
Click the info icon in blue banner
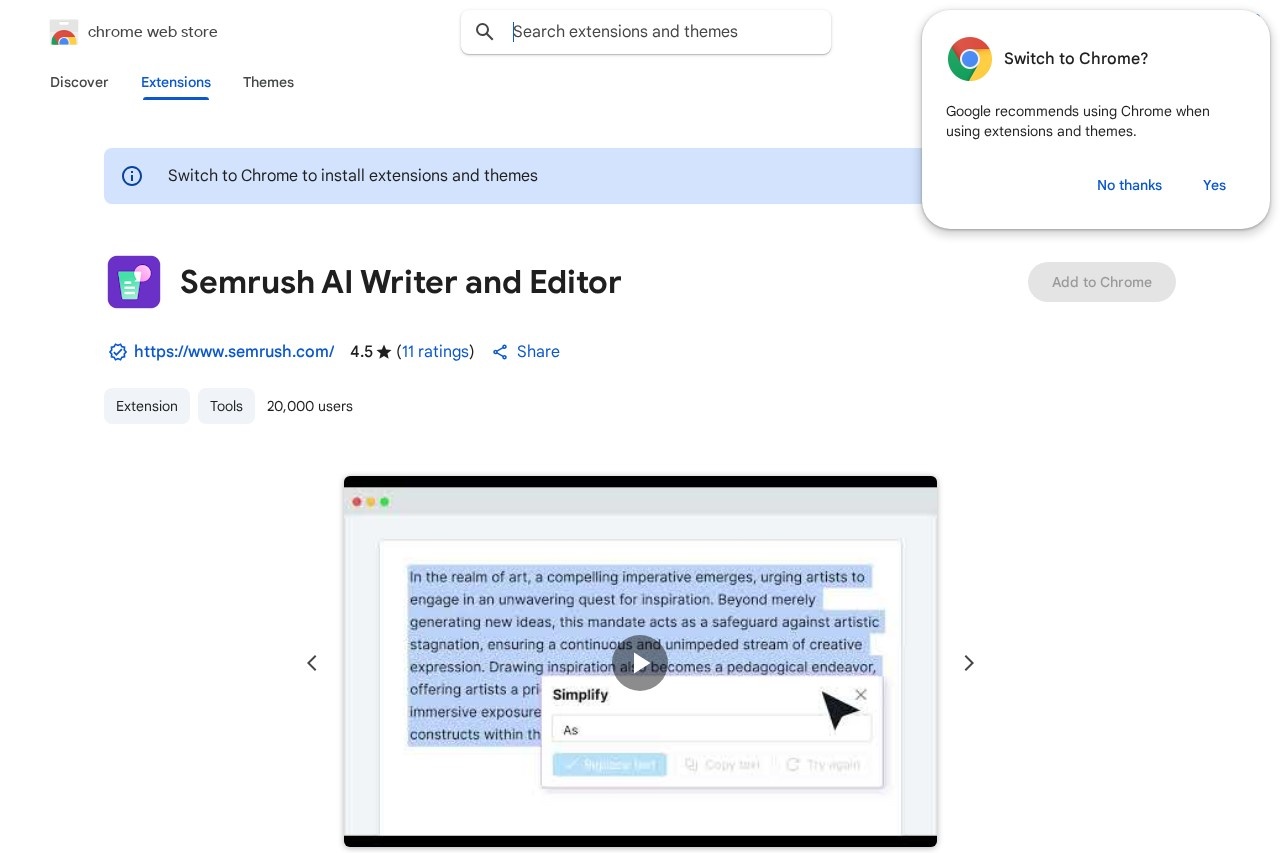click(132, 176)
